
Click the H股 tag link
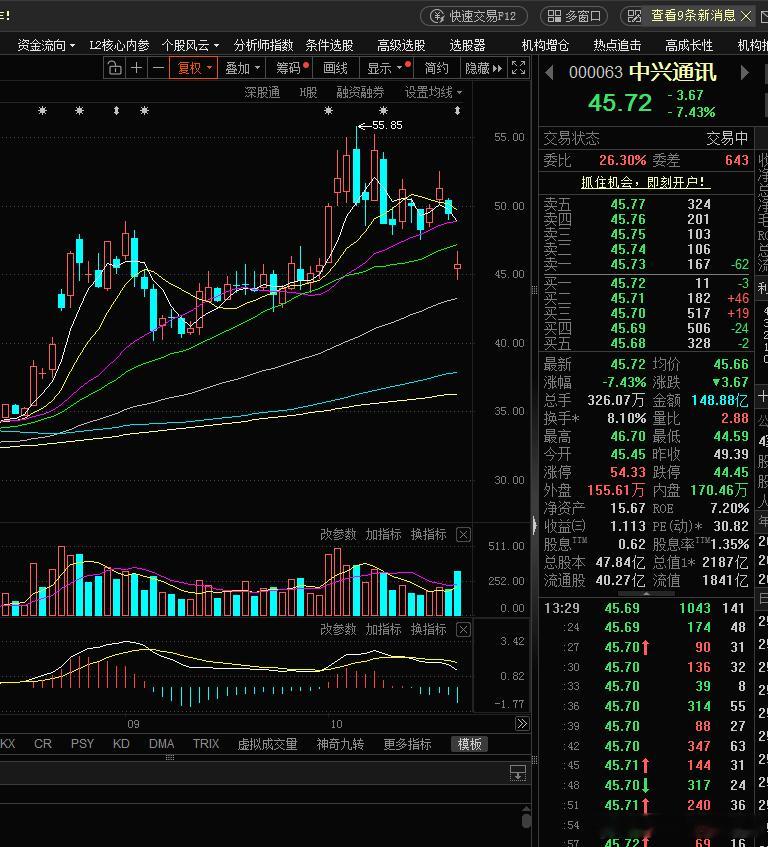tap(308, 92)
